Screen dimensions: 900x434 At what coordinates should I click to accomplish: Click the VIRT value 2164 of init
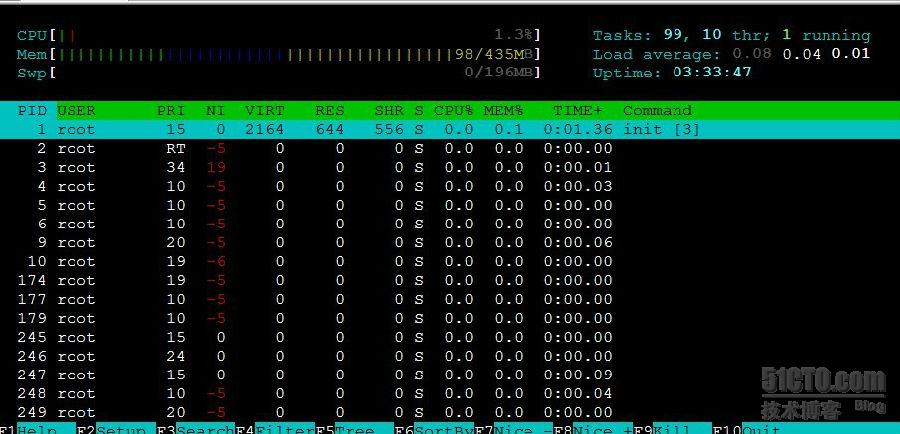pyautogui.click(x=265, y=130)
